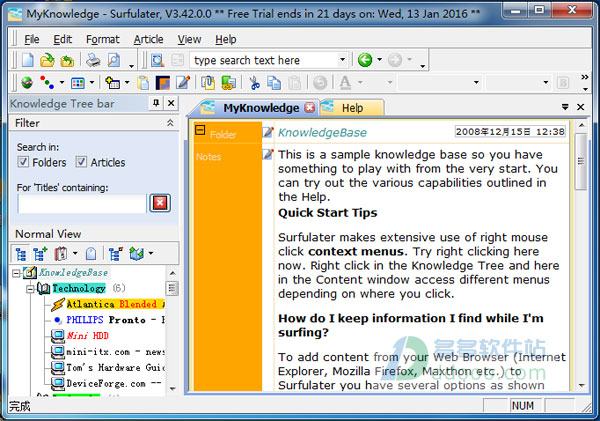Click the orange and blue square image icon
Image resolution: width=600 pixels, height=421 pixels.
163,83
